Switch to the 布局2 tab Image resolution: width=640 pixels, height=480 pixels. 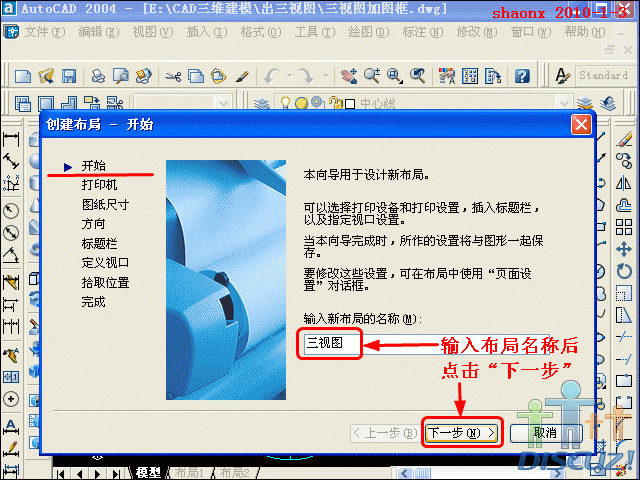tap(234, 473)
